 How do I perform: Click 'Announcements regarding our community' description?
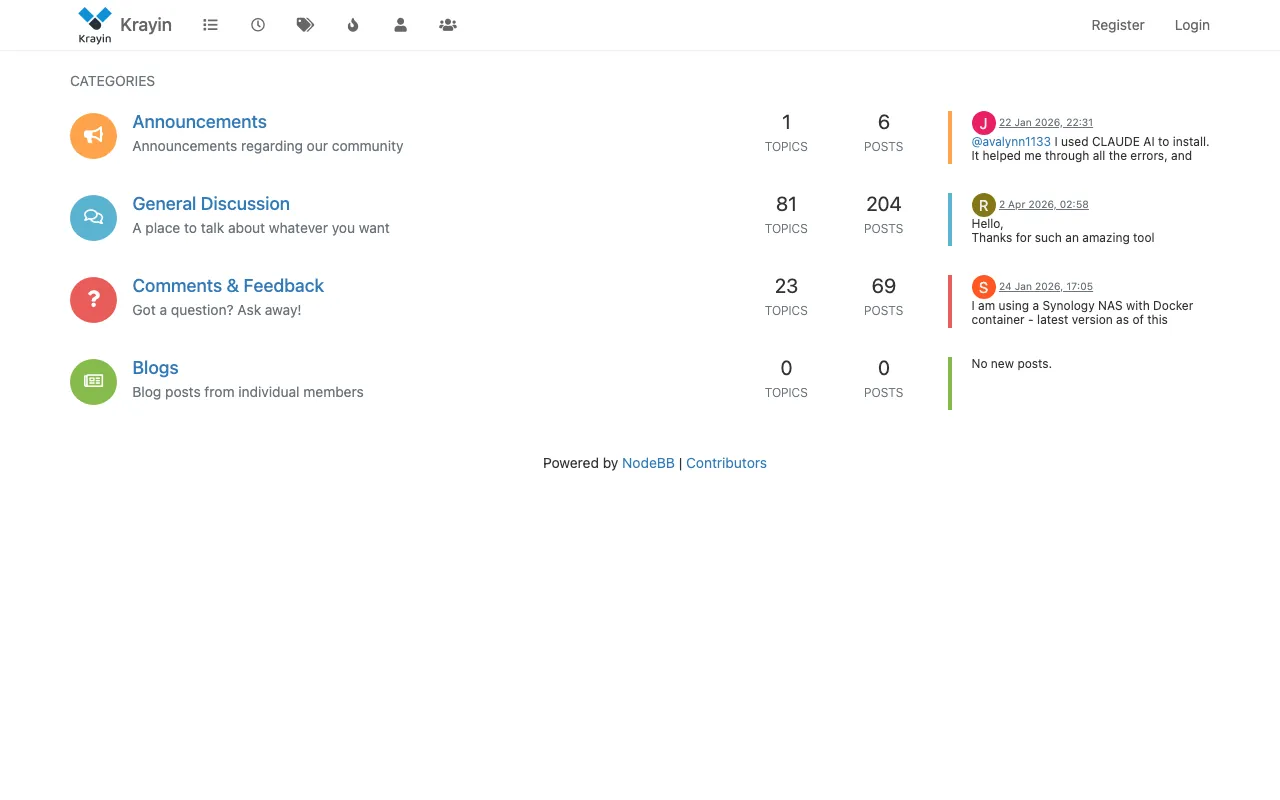point(268,146)
